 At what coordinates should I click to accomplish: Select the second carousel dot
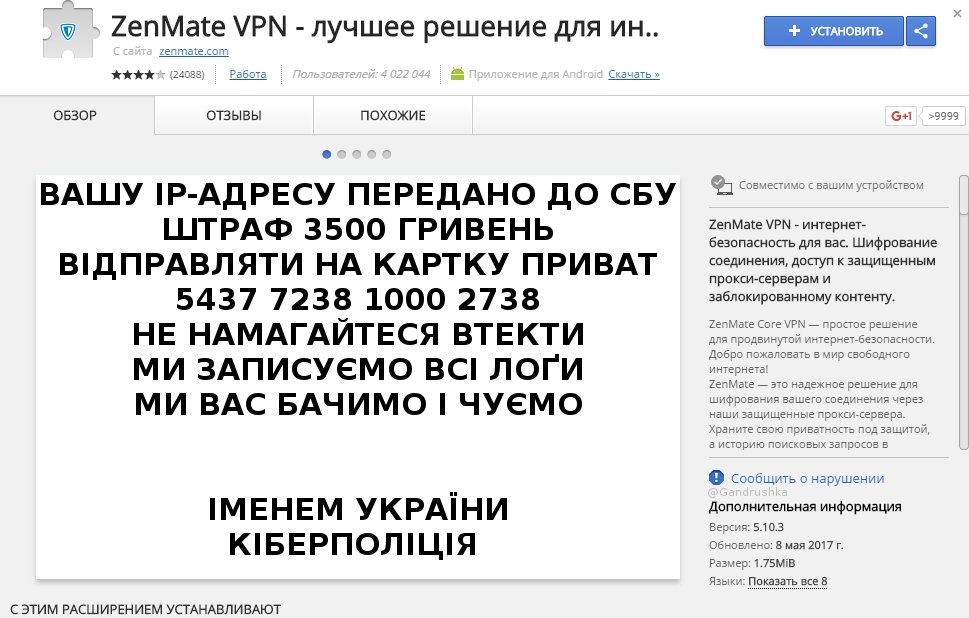click(342, 154)
